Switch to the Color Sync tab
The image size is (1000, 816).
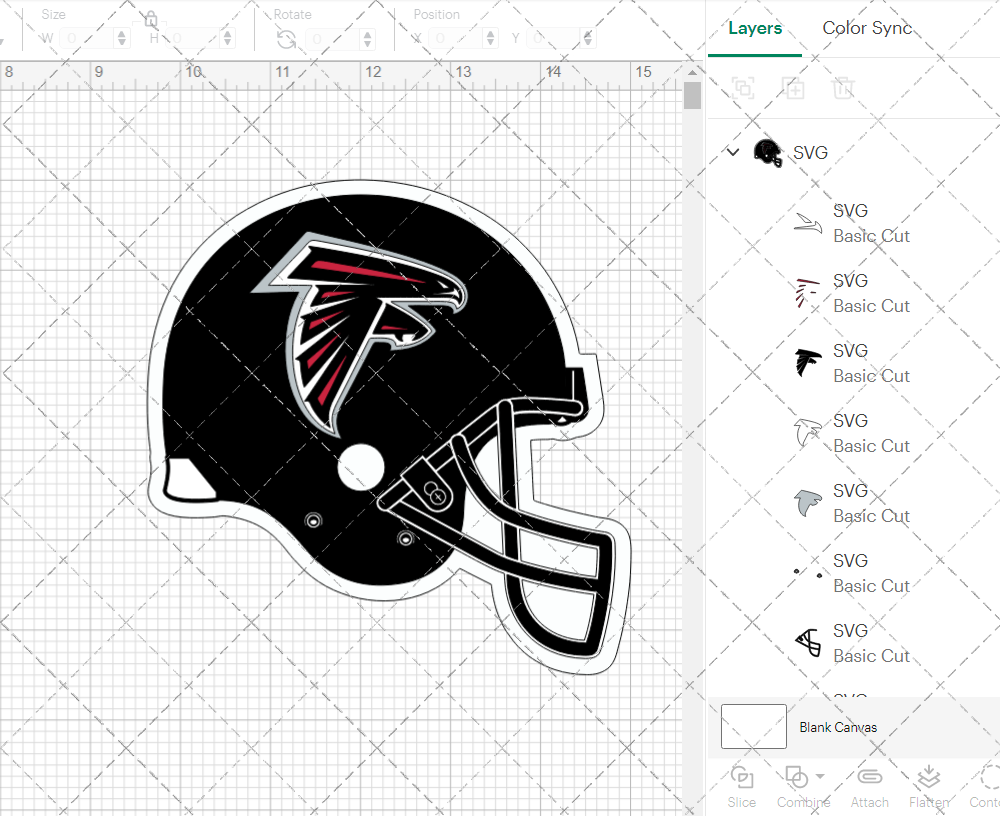tap(867, 28)
